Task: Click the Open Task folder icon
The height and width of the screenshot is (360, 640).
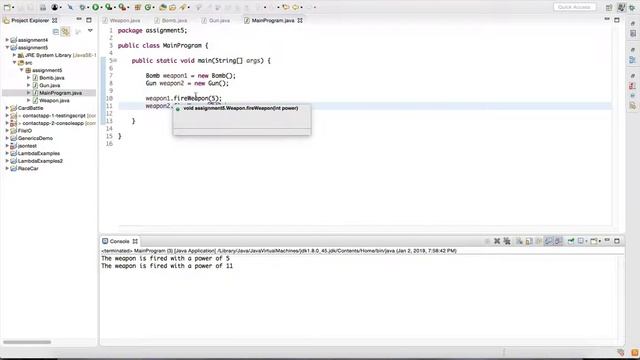Action: tap(172, 7)
